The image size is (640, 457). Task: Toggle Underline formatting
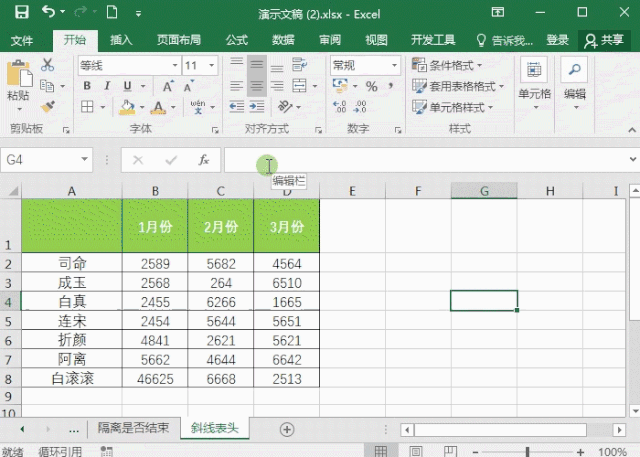[127, 86]
